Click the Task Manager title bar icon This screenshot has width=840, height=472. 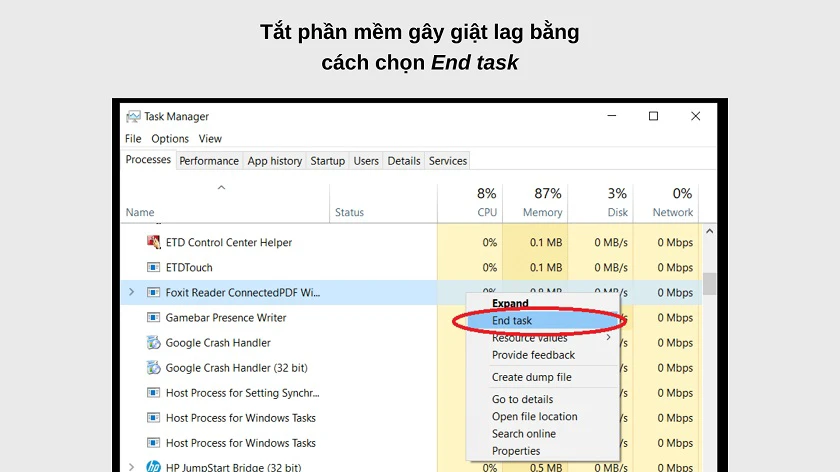coord(133,116)
